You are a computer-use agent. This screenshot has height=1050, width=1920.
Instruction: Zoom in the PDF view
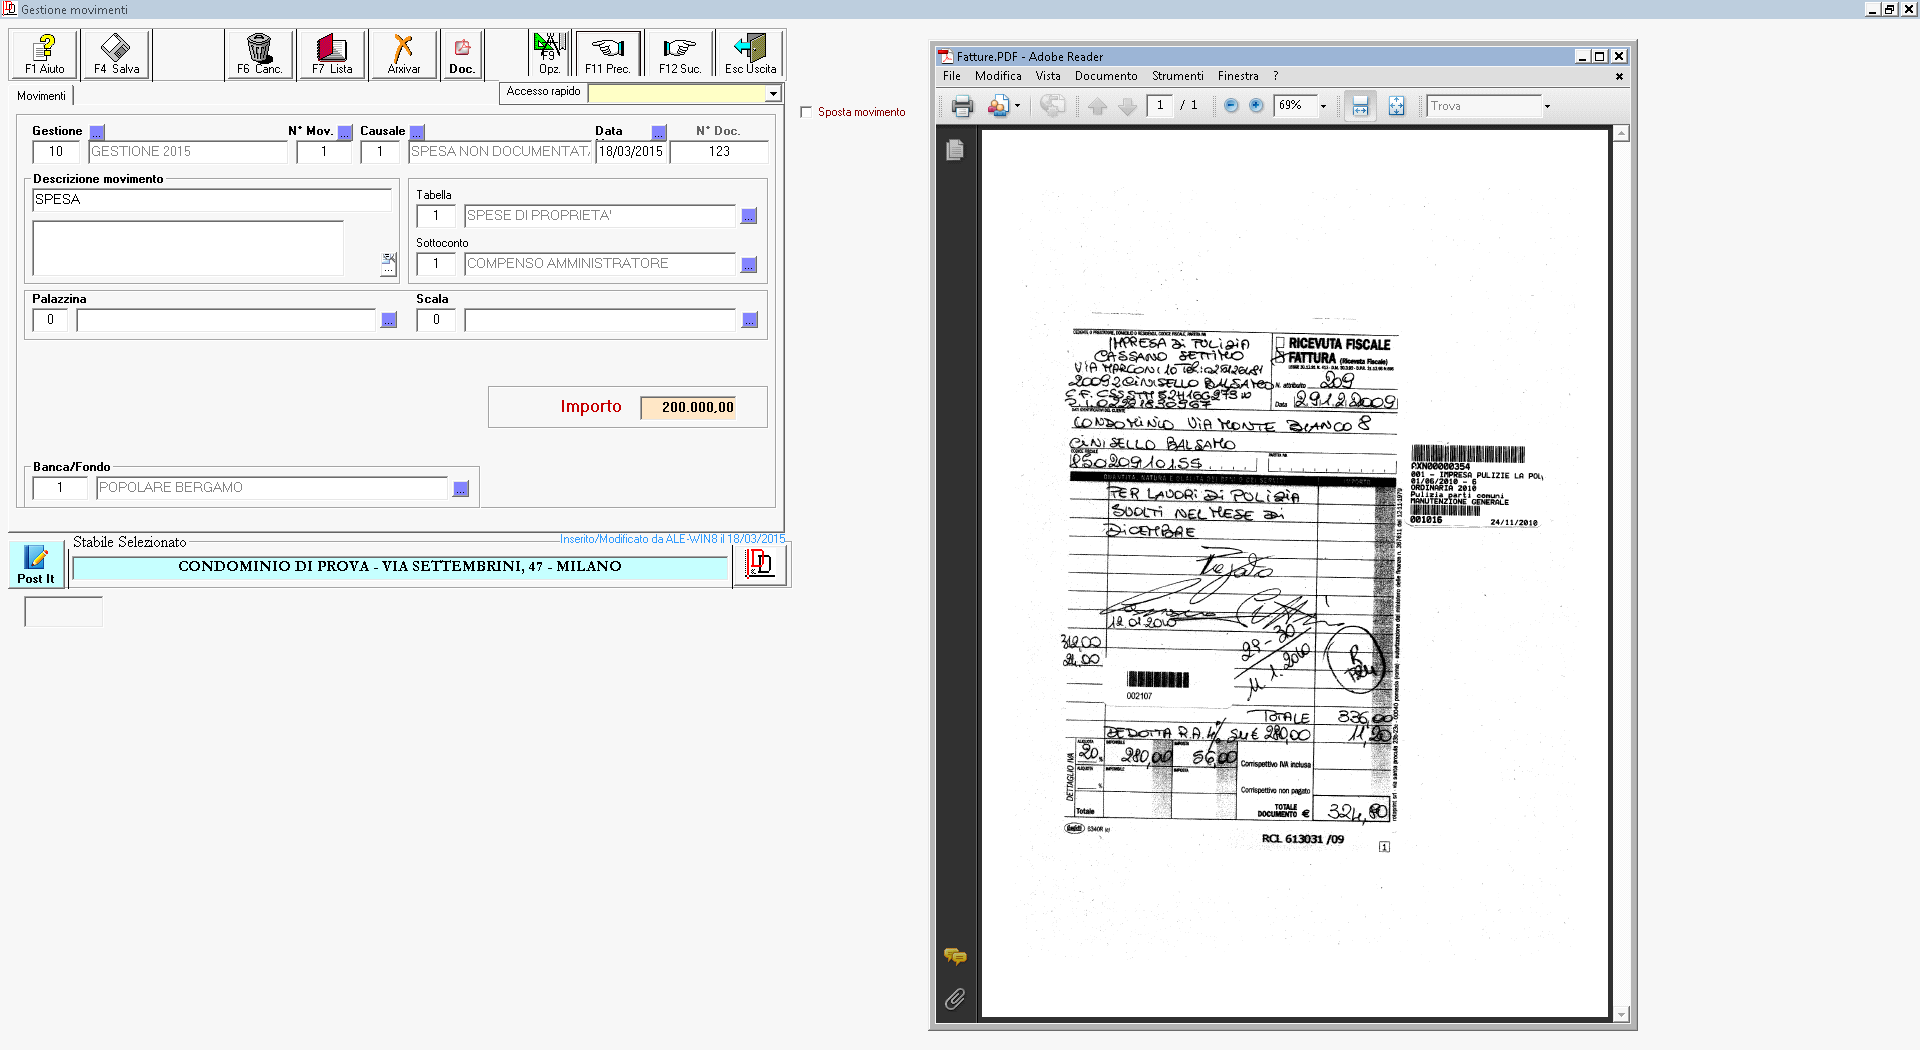1256,105
